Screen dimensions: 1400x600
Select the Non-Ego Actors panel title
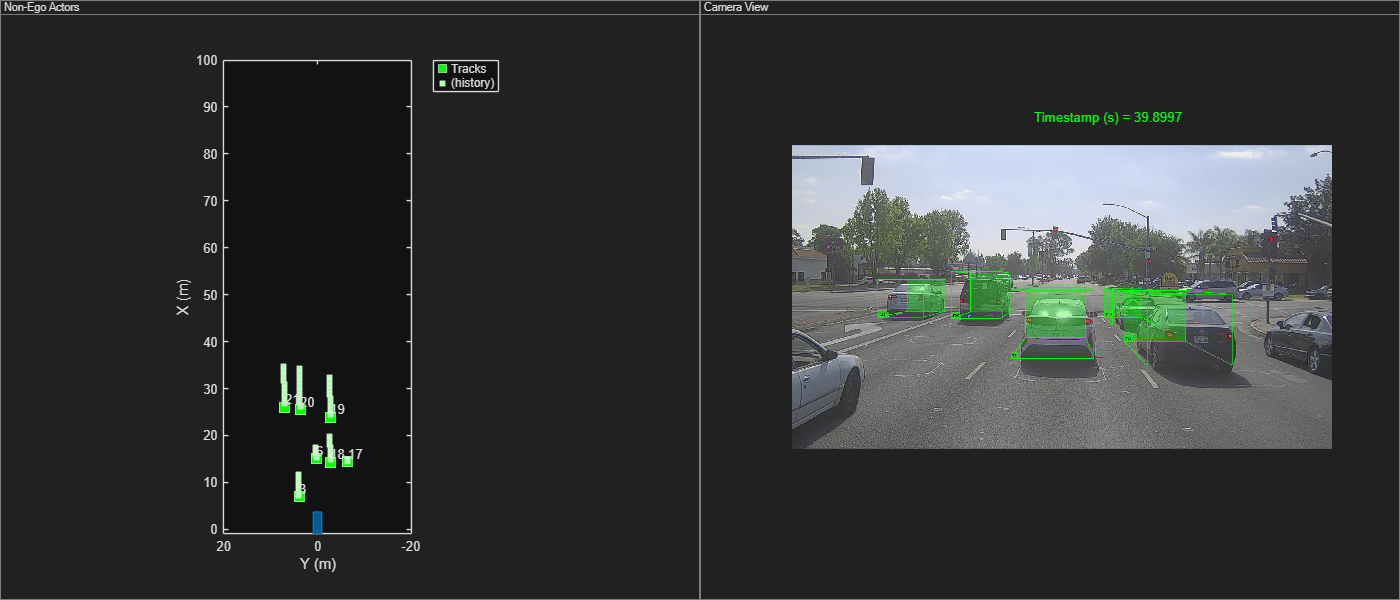(42, 7)
